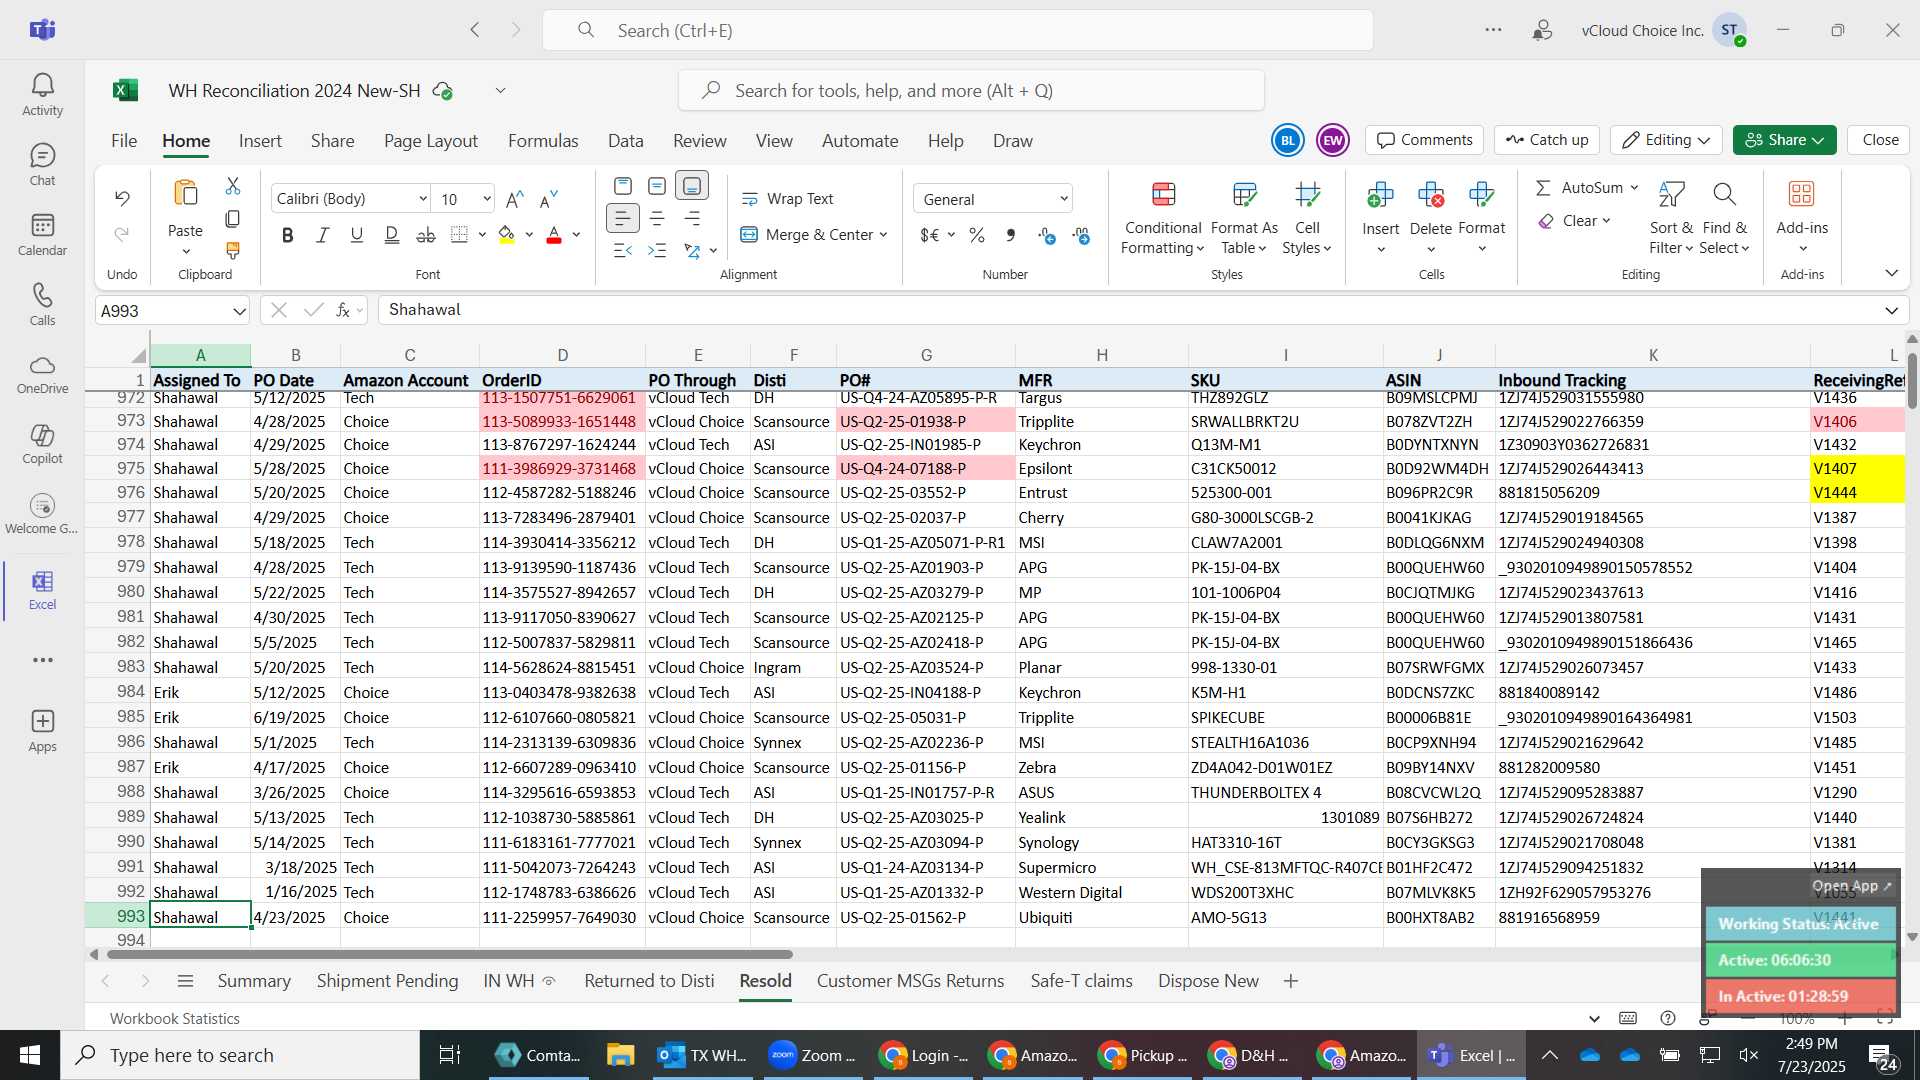Expand Merge & Center options arrow
1920x1080 pixels.
[x=884, y=235]
